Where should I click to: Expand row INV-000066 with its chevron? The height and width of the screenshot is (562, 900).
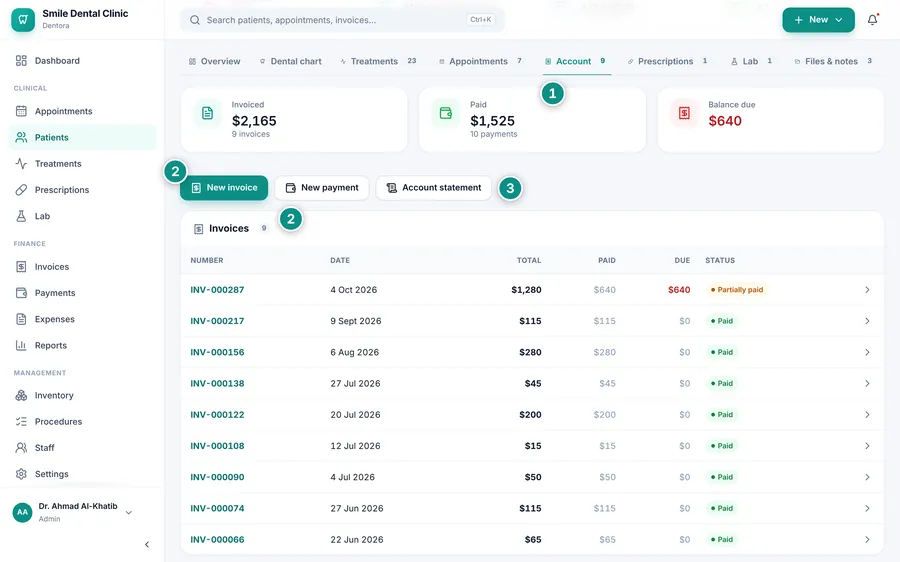(x=867, y=540)
